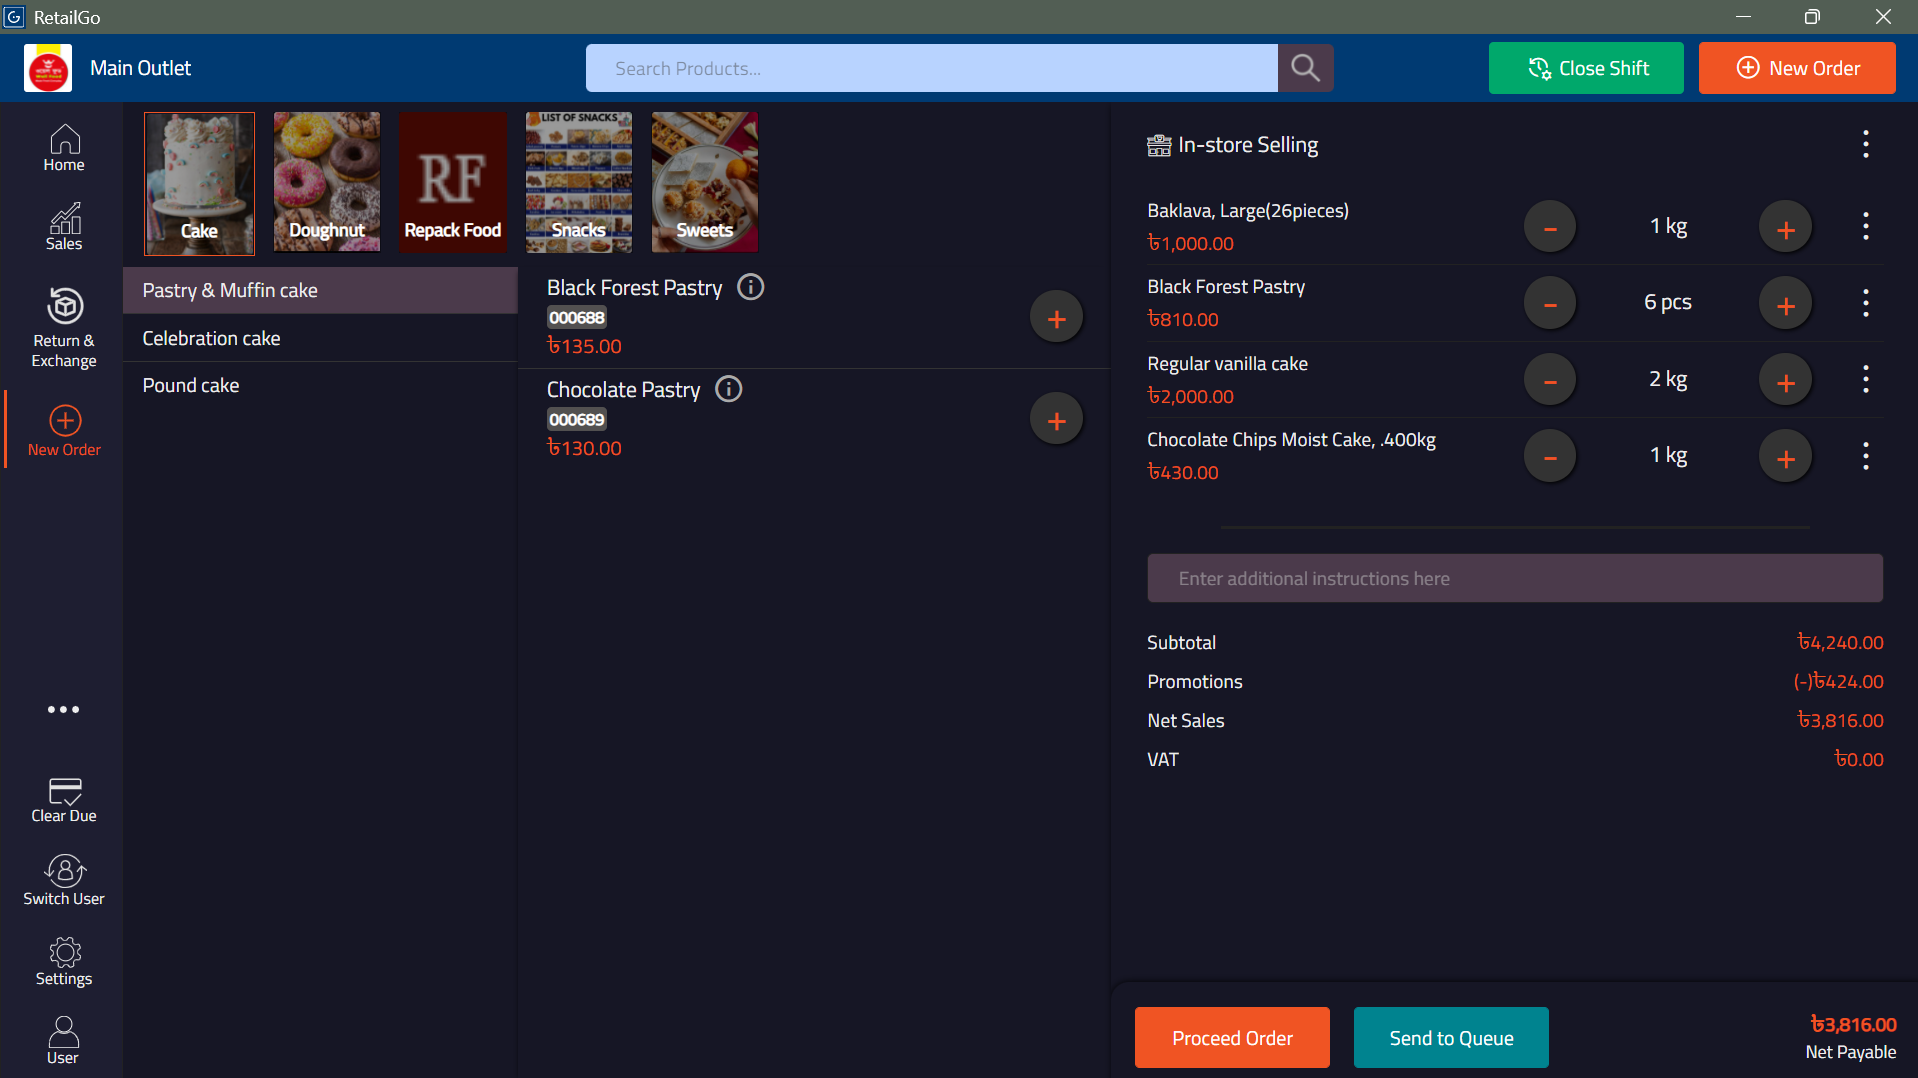The height and width of the screenshot is (1078, 1918).
Task: Open Settings
Action: pos(64,962)
